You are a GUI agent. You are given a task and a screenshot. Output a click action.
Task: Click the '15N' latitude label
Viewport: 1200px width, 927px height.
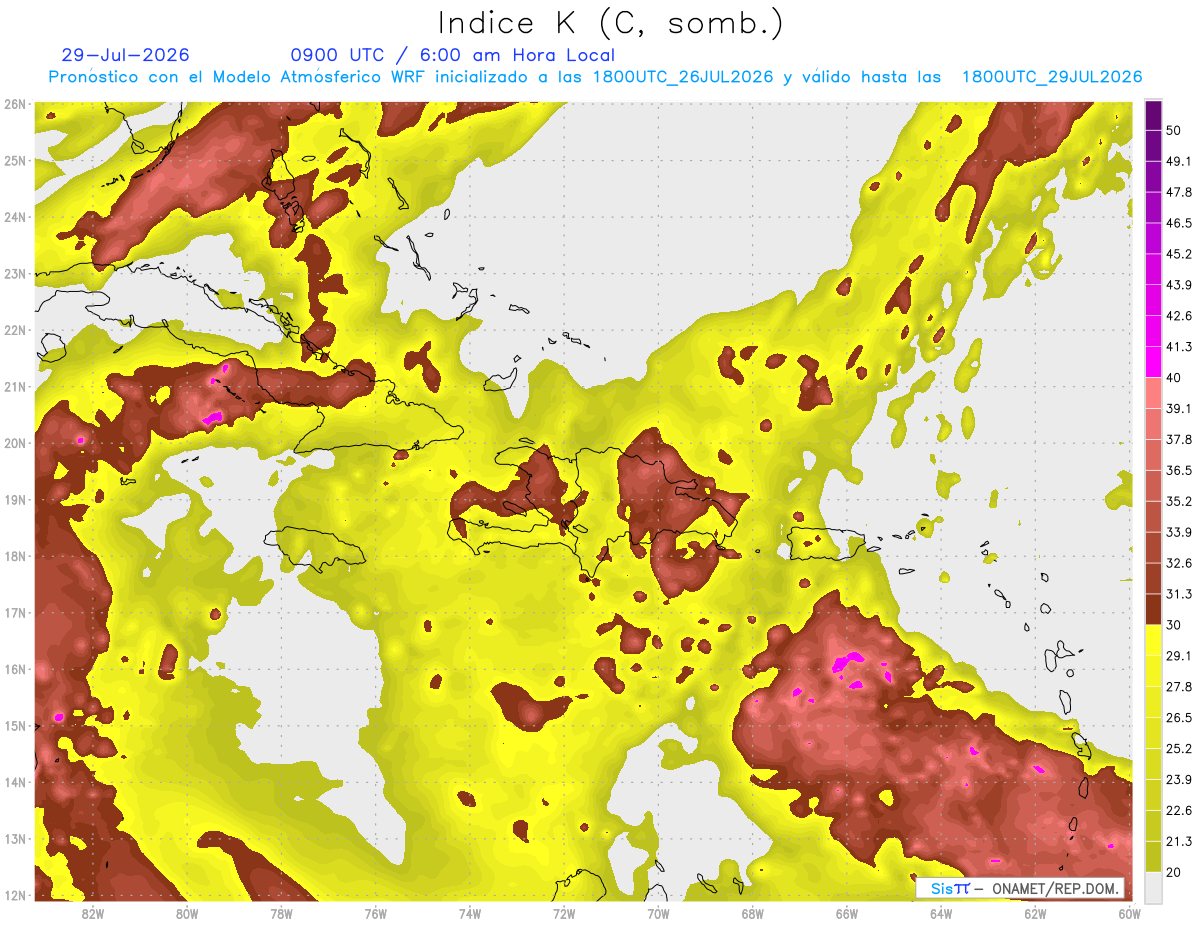point(15,726)
